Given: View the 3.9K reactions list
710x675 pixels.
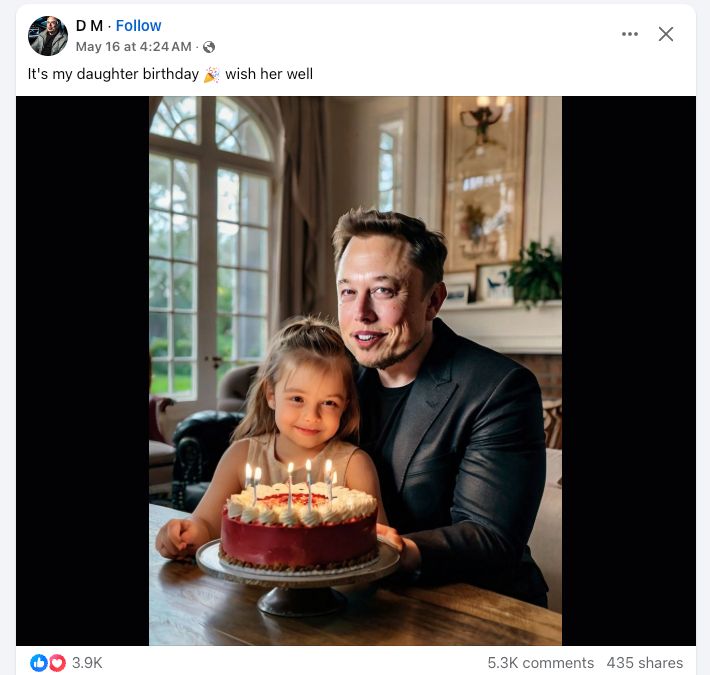Looking at the screenshot, I should (x=87, y=662).
